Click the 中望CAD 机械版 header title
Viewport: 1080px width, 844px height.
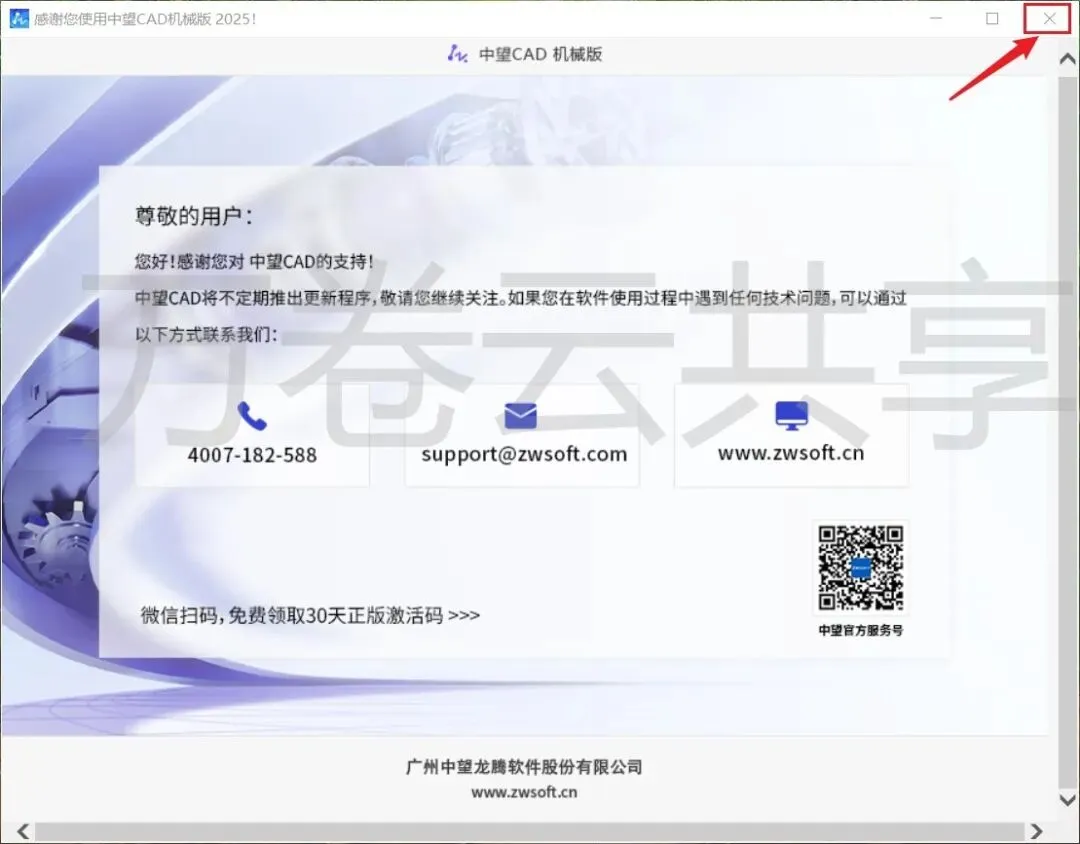[540, 54]
